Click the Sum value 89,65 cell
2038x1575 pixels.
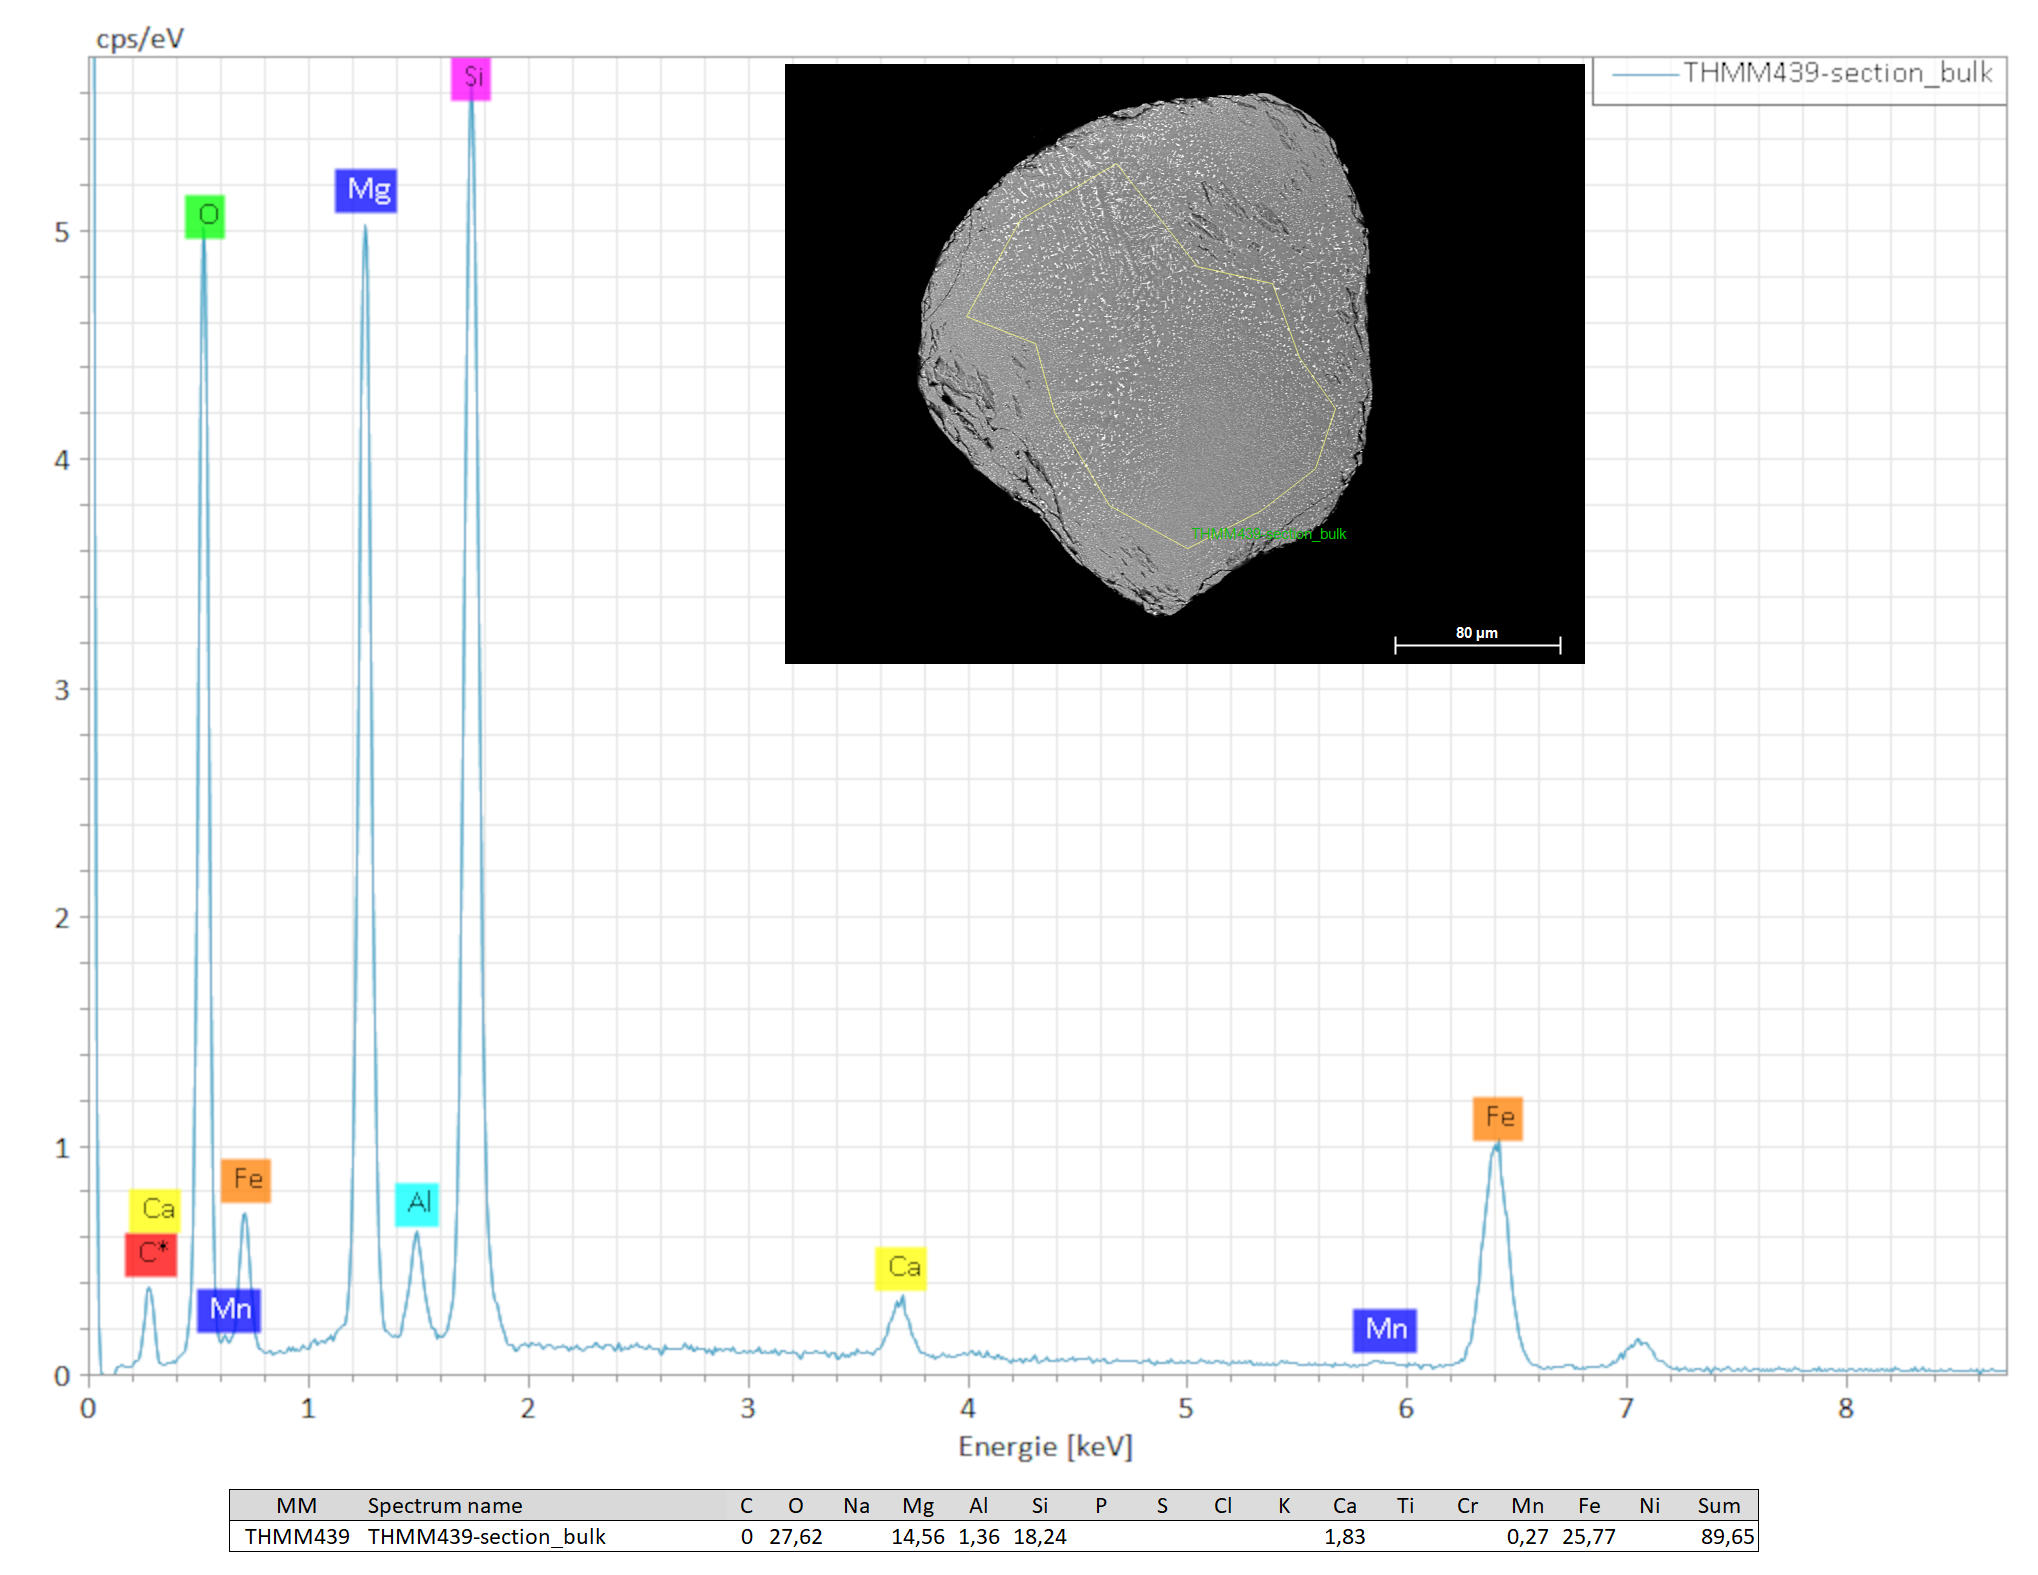1726,1537
